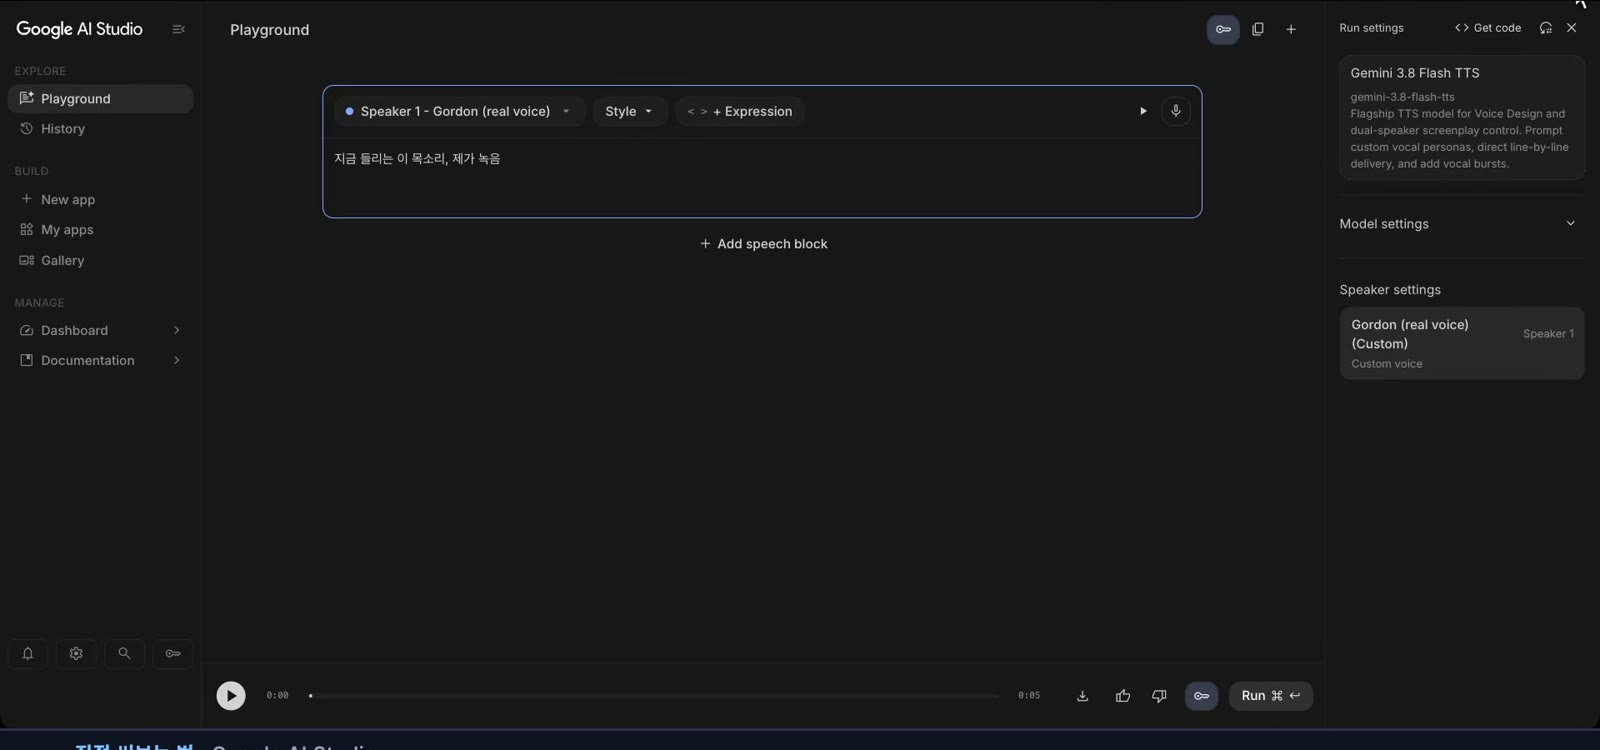Screen dimensions: 1600x750
Task: Open the Gallery
Action: [x=100, y=261]
